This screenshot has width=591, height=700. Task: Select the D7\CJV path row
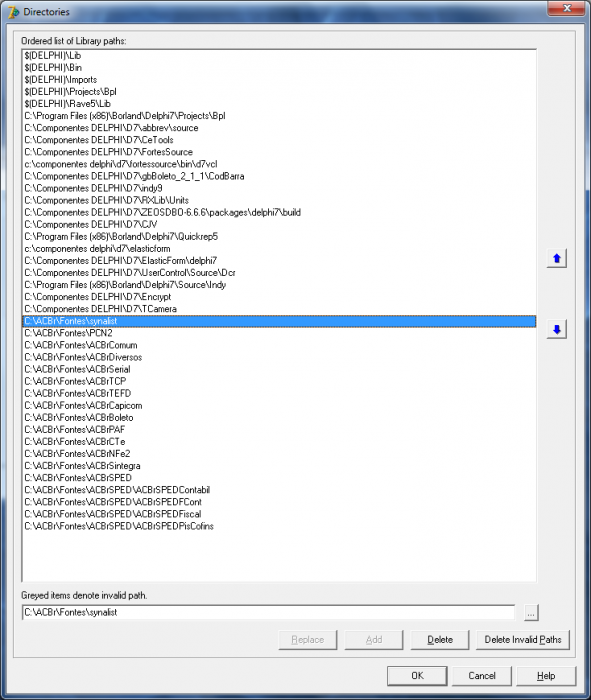click(279, 225)
